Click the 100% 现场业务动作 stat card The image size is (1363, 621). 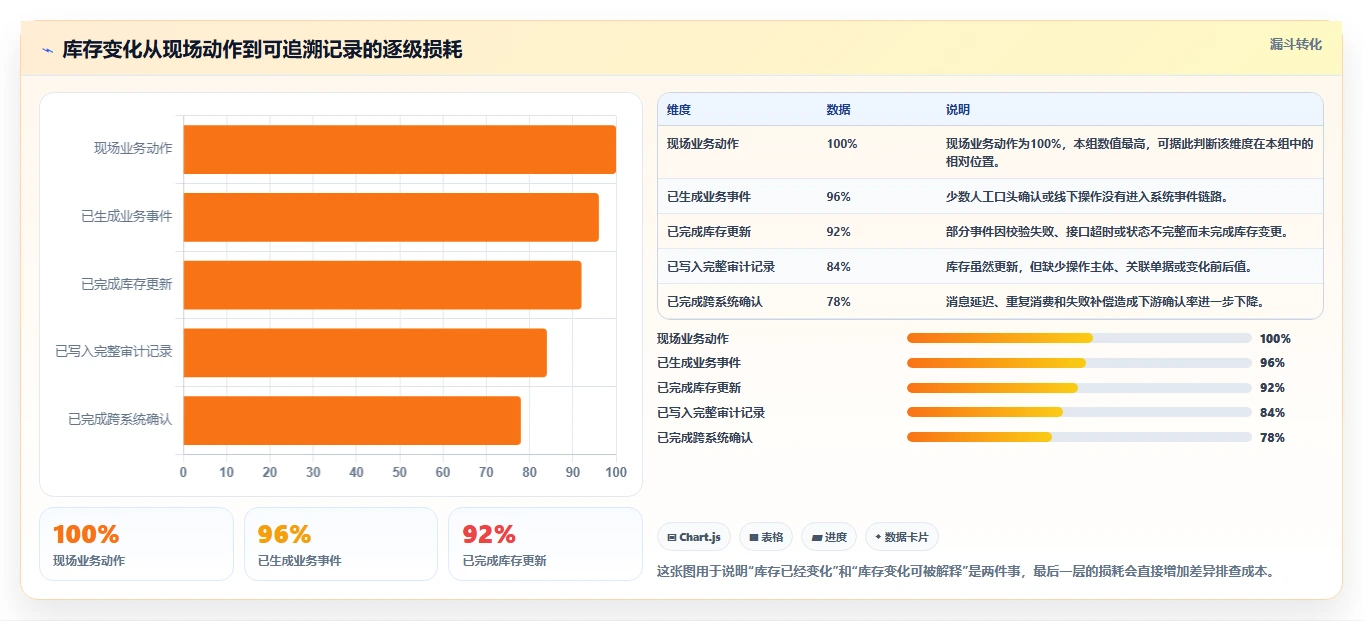136,544
